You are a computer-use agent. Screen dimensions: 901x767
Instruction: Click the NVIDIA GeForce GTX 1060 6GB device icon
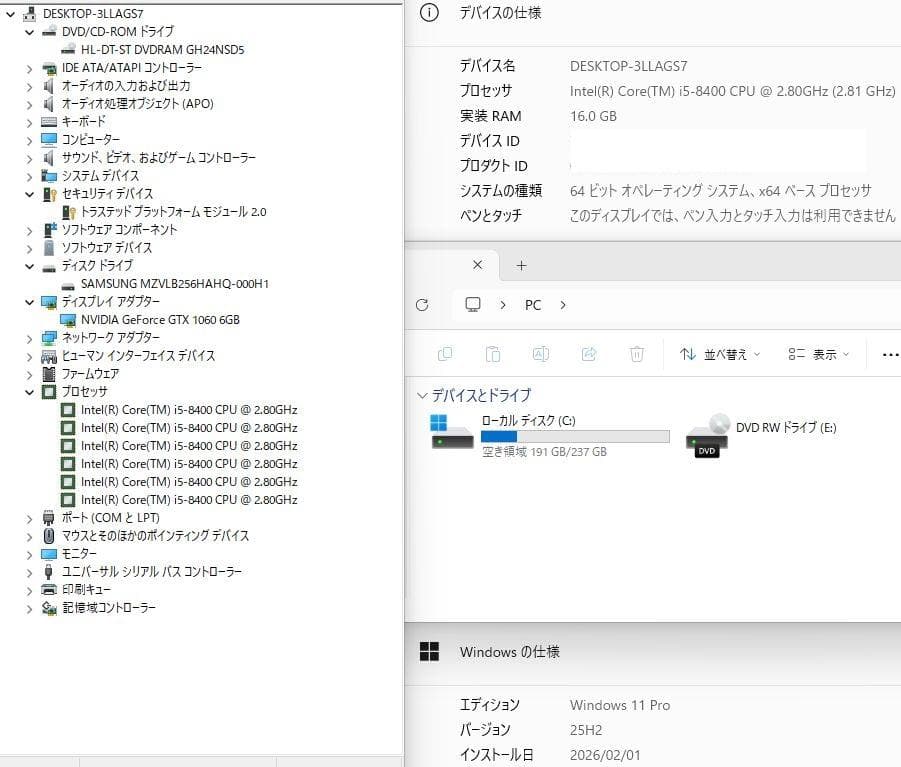68,320
